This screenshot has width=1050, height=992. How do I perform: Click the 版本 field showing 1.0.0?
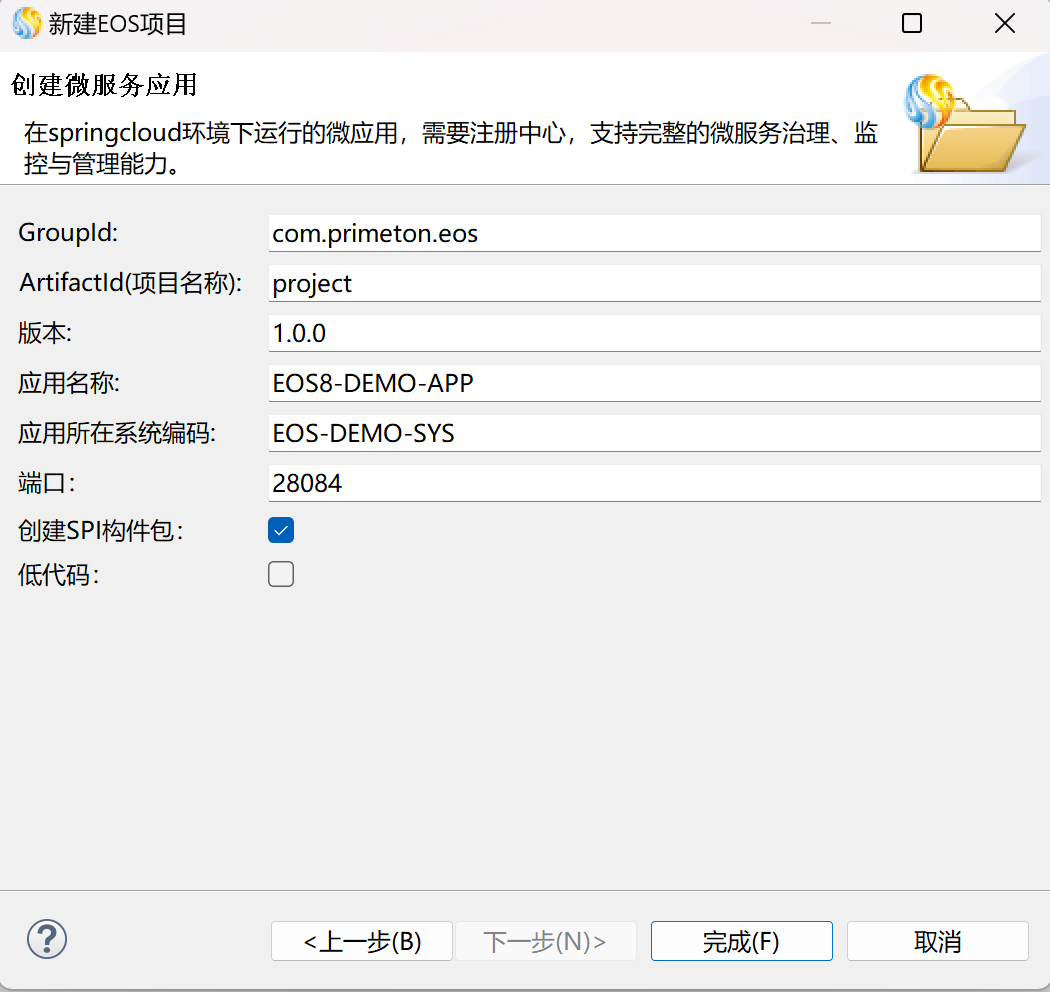point(654,334)
